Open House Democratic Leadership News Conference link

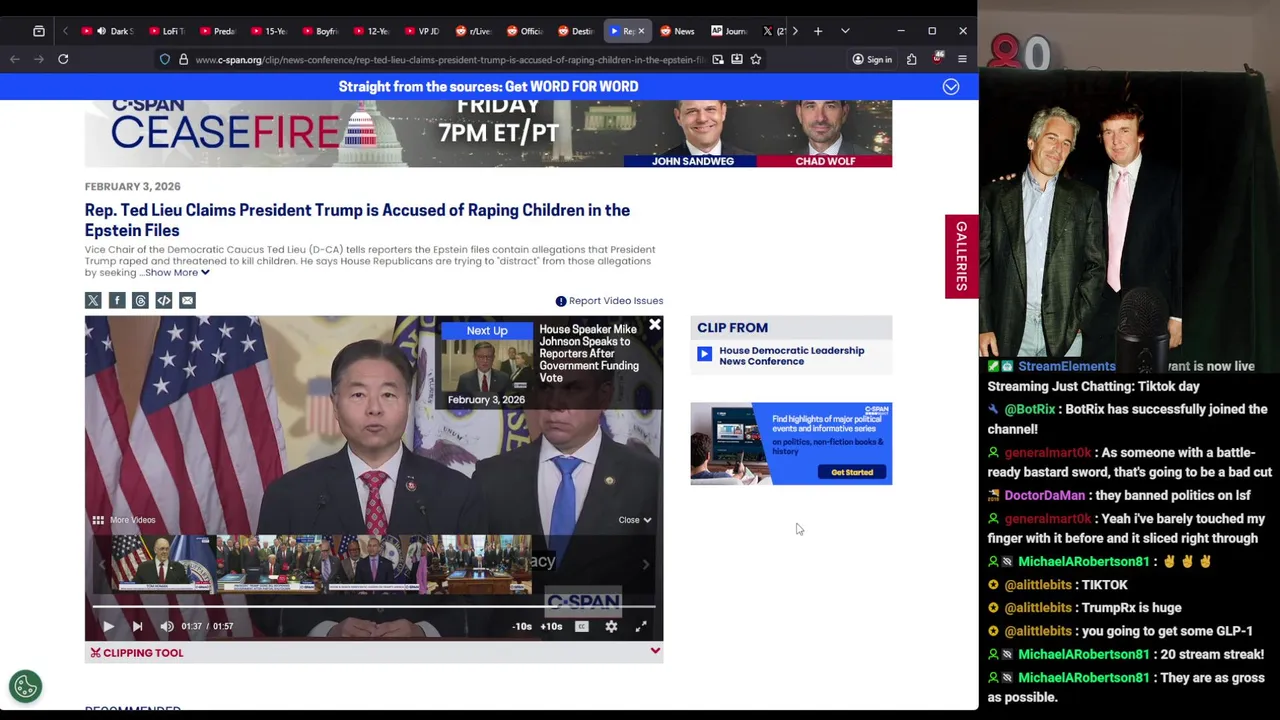point(791,356)
